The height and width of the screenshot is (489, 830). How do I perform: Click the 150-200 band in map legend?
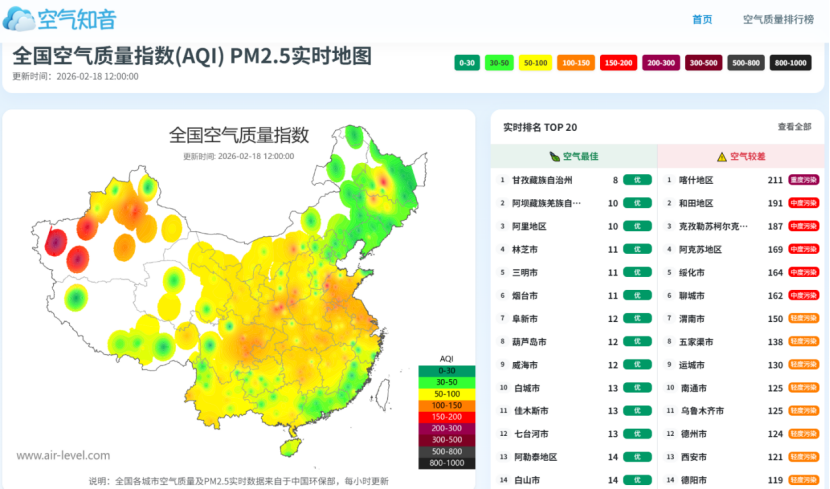pyautogui.click(x=447, y=416)
